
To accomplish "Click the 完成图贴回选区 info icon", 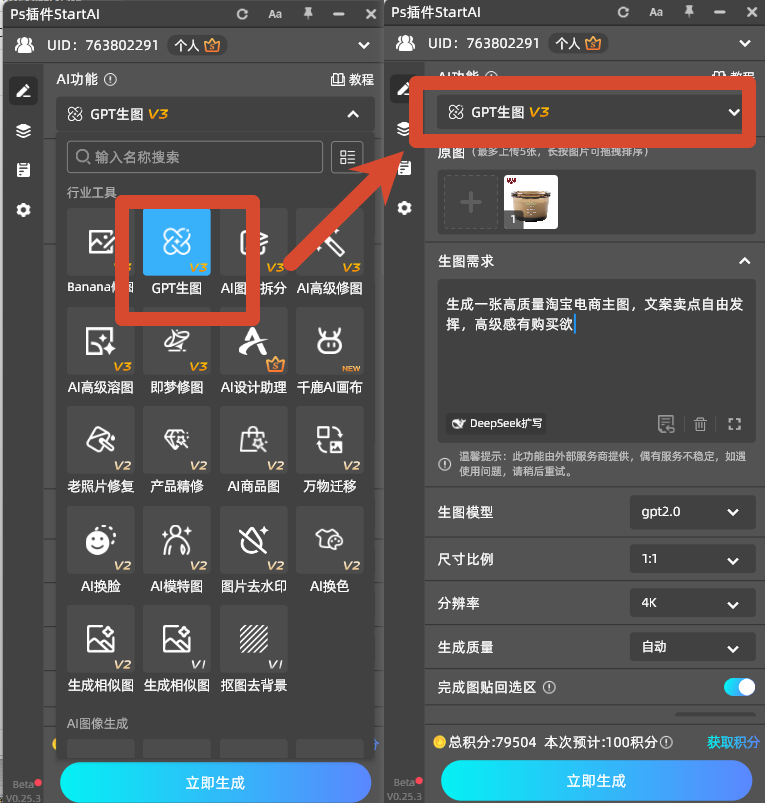I will [x=549, y=687].
